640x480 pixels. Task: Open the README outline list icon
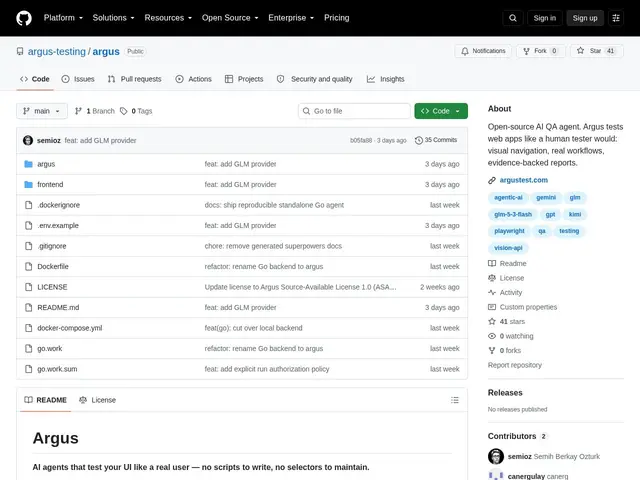(x=455, y=400)
